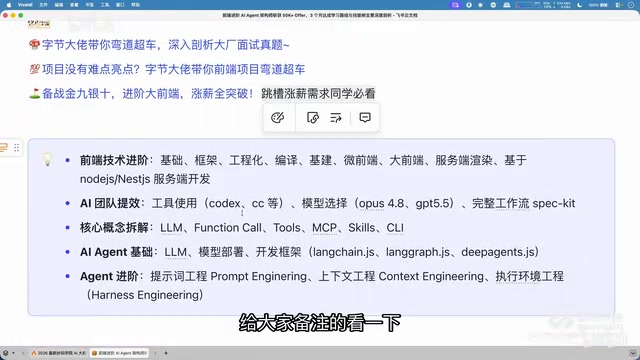This screenshot has height=360, width=640.
Task: Open the 窗口 menu
Action: tap(120, 5)
